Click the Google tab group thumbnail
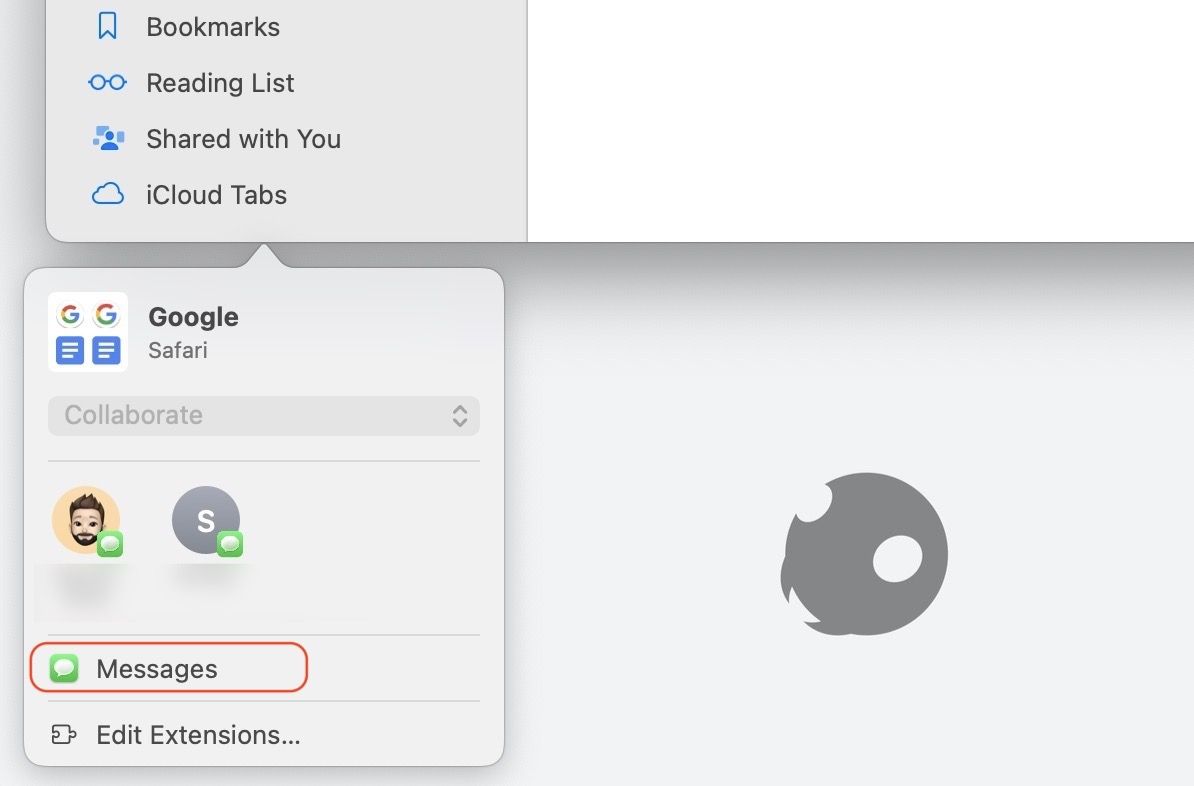This screenshot has height=786, width=1194. pos(88,332)
